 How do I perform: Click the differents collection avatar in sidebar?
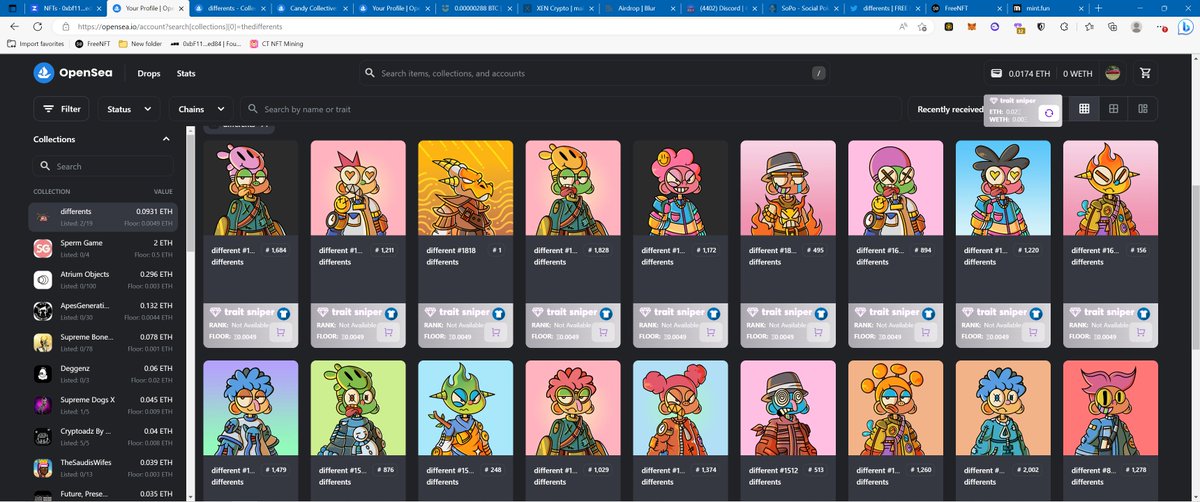pos(43,216)
